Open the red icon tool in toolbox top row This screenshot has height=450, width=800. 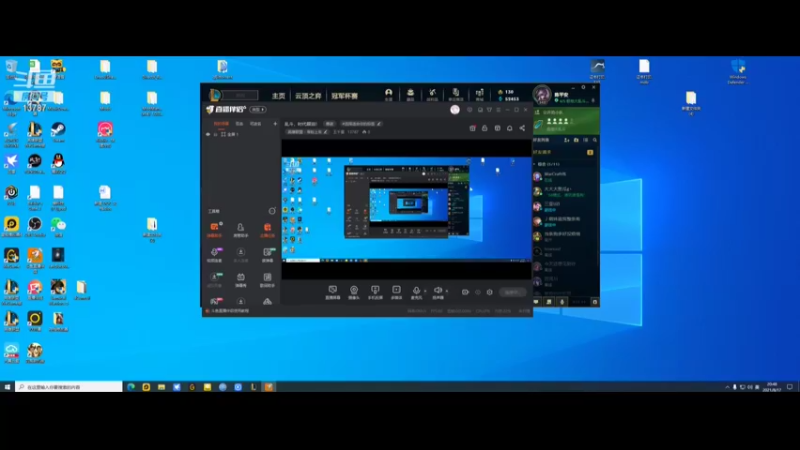(x=267, y=230)
